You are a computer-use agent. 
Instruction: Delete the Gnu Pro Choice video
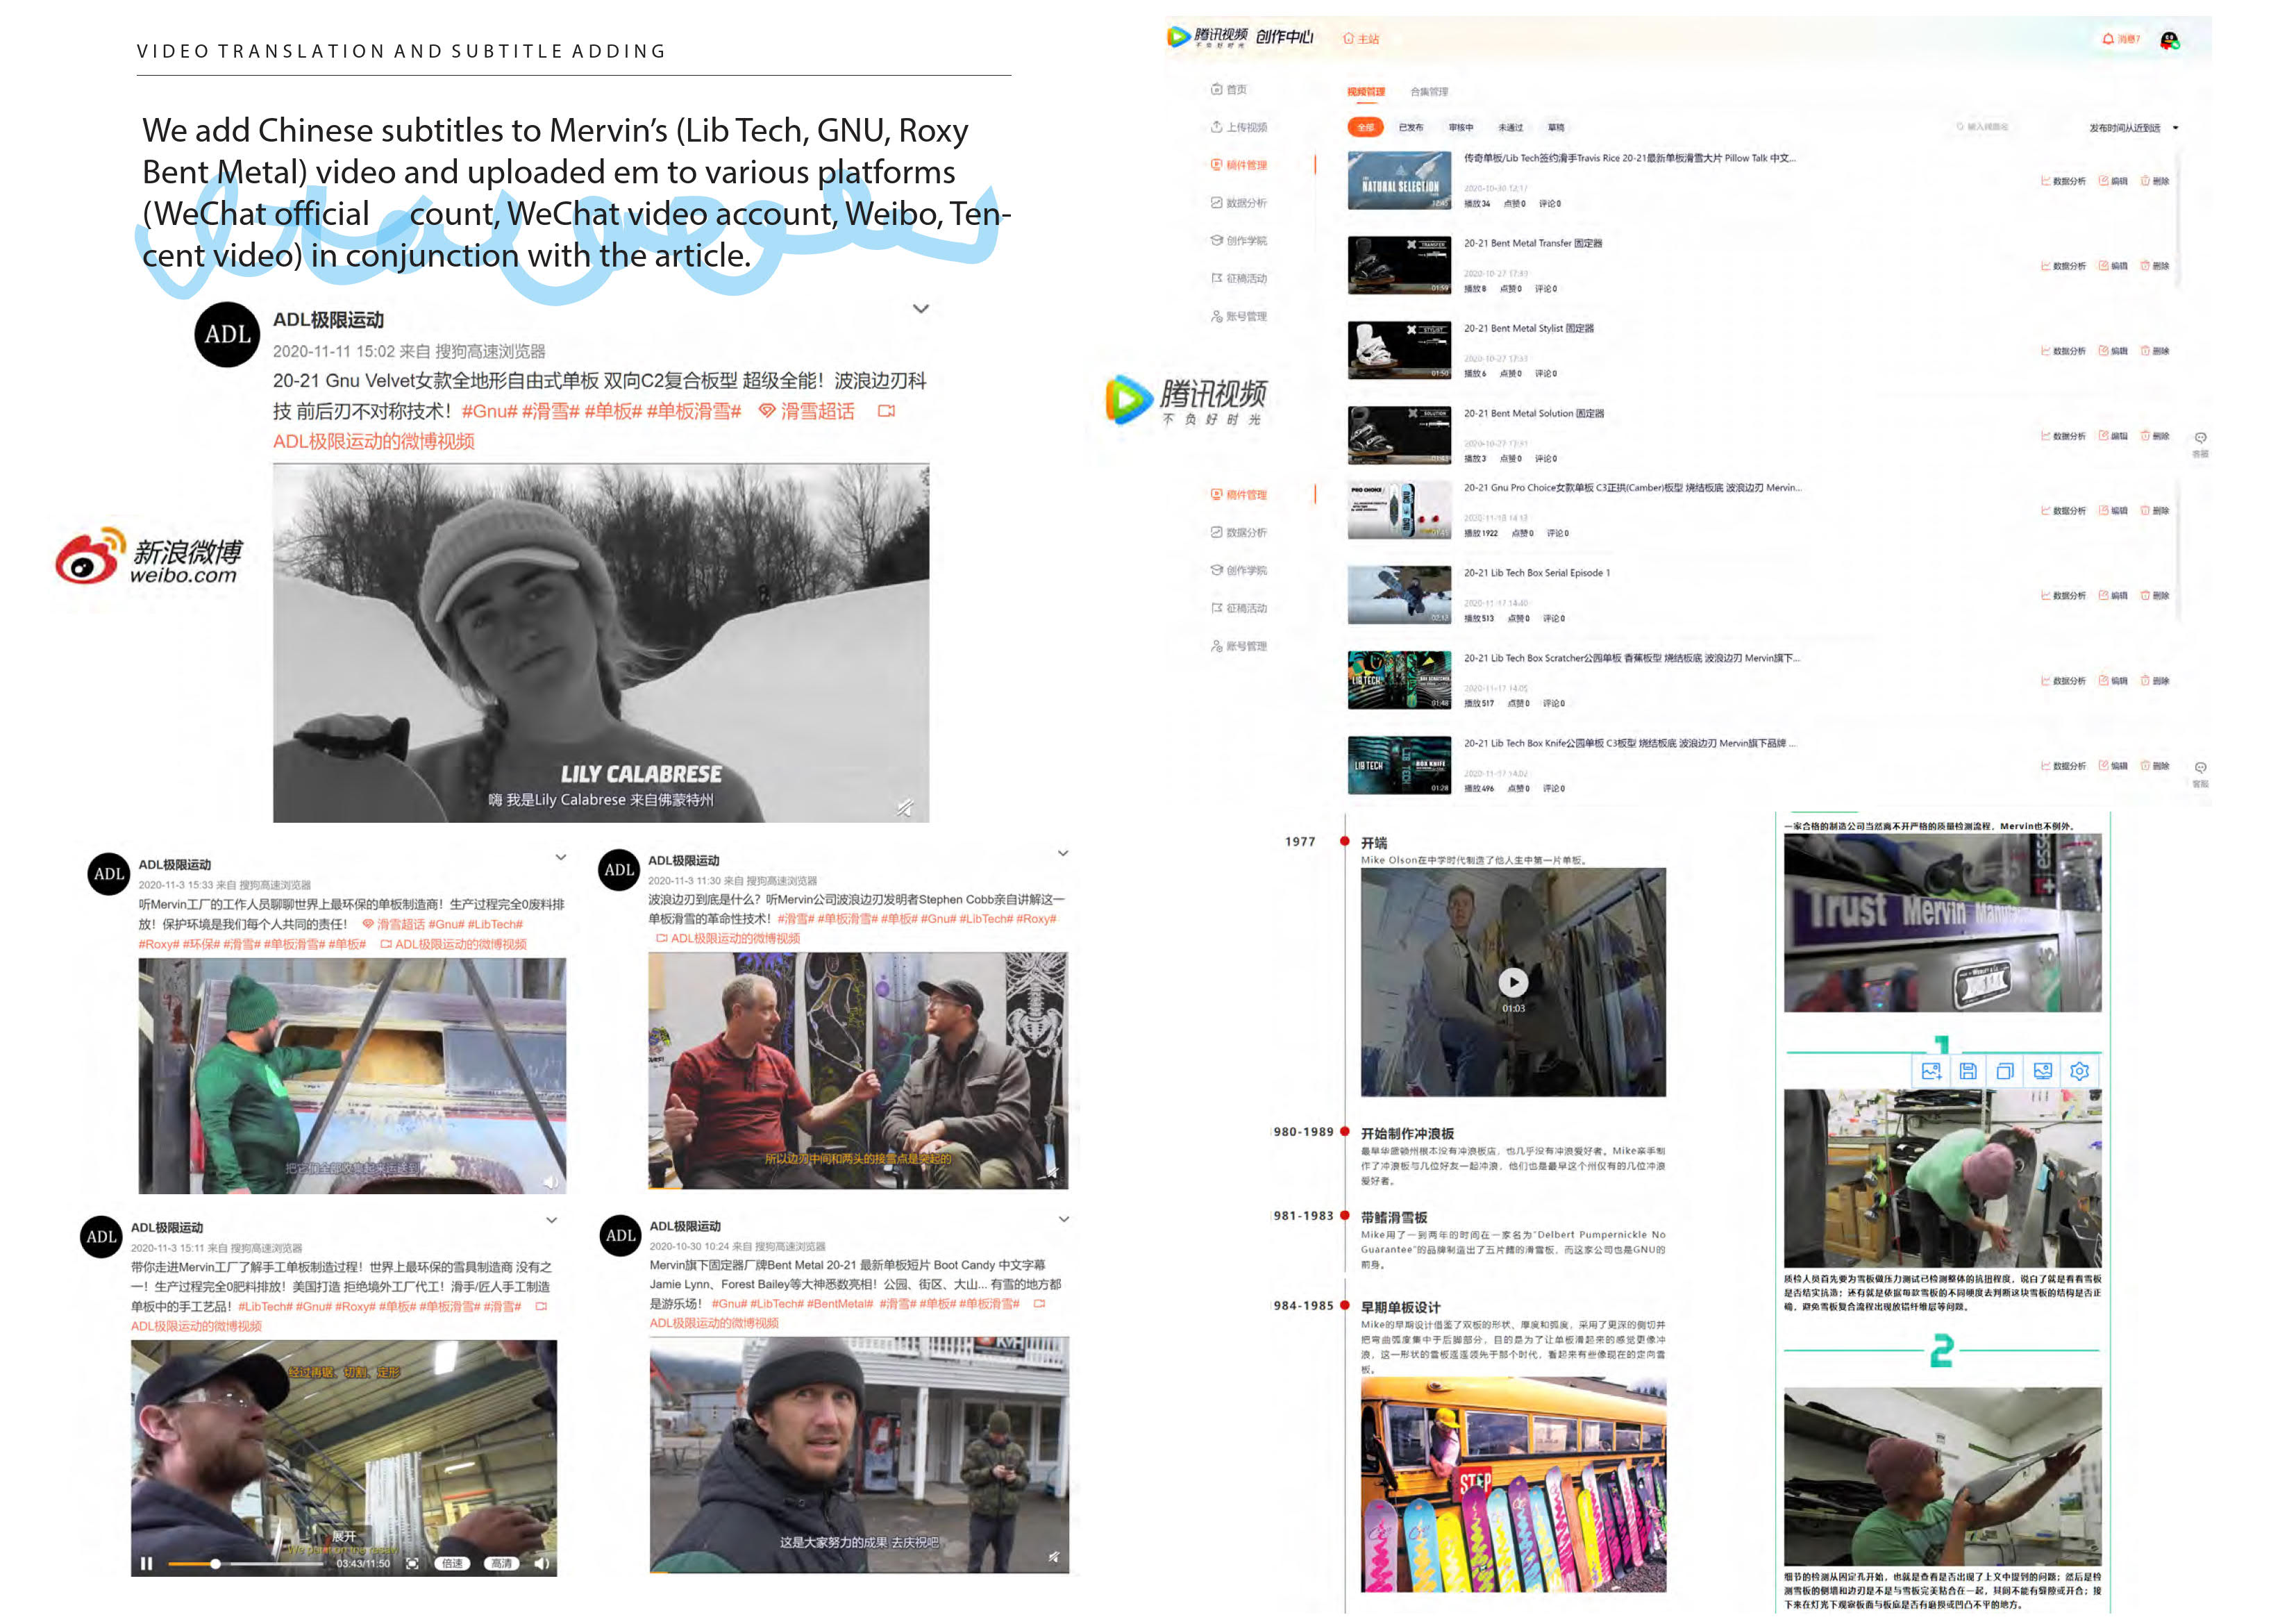click(2155, 511)
